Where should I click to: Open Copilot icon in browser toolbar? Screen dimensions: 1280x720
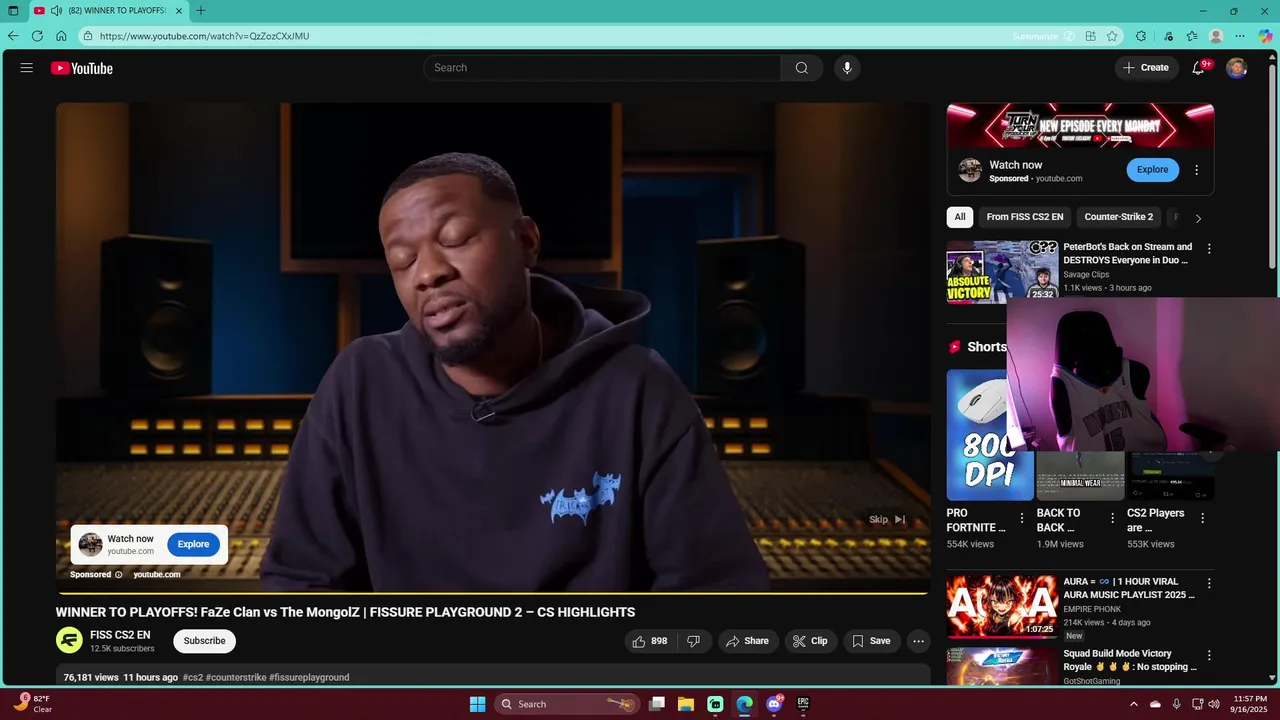[x=1265, y=36]
